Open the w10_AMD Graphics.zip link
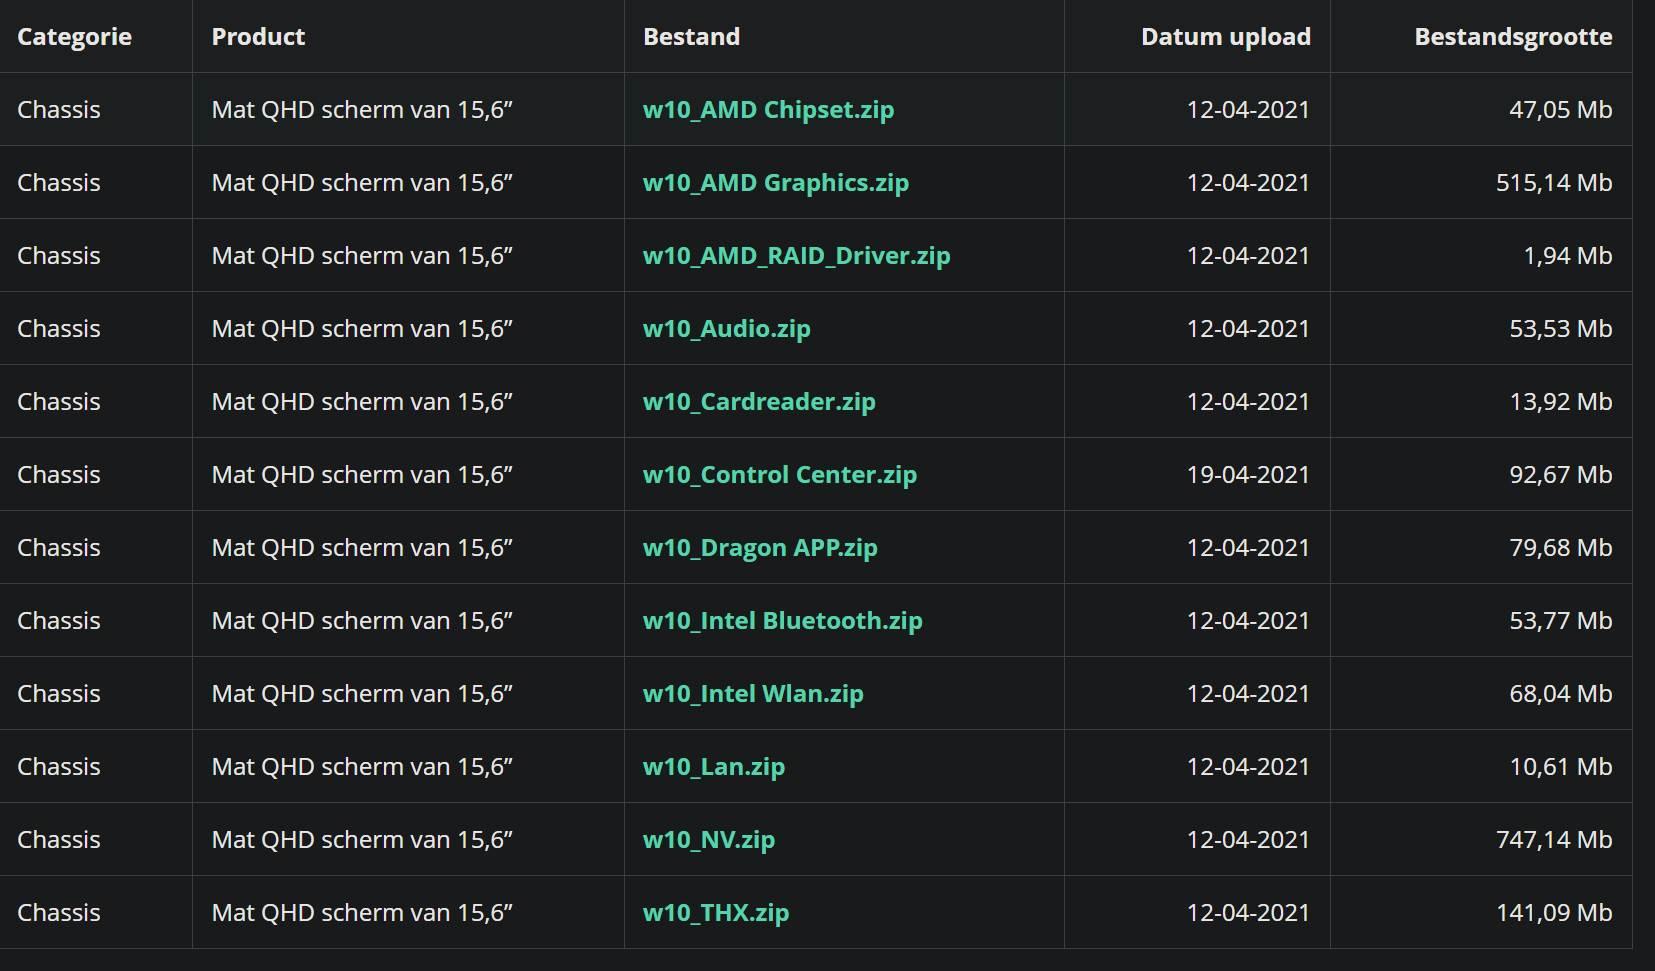The image size is (1655, 971). click(x=776, y=183)
